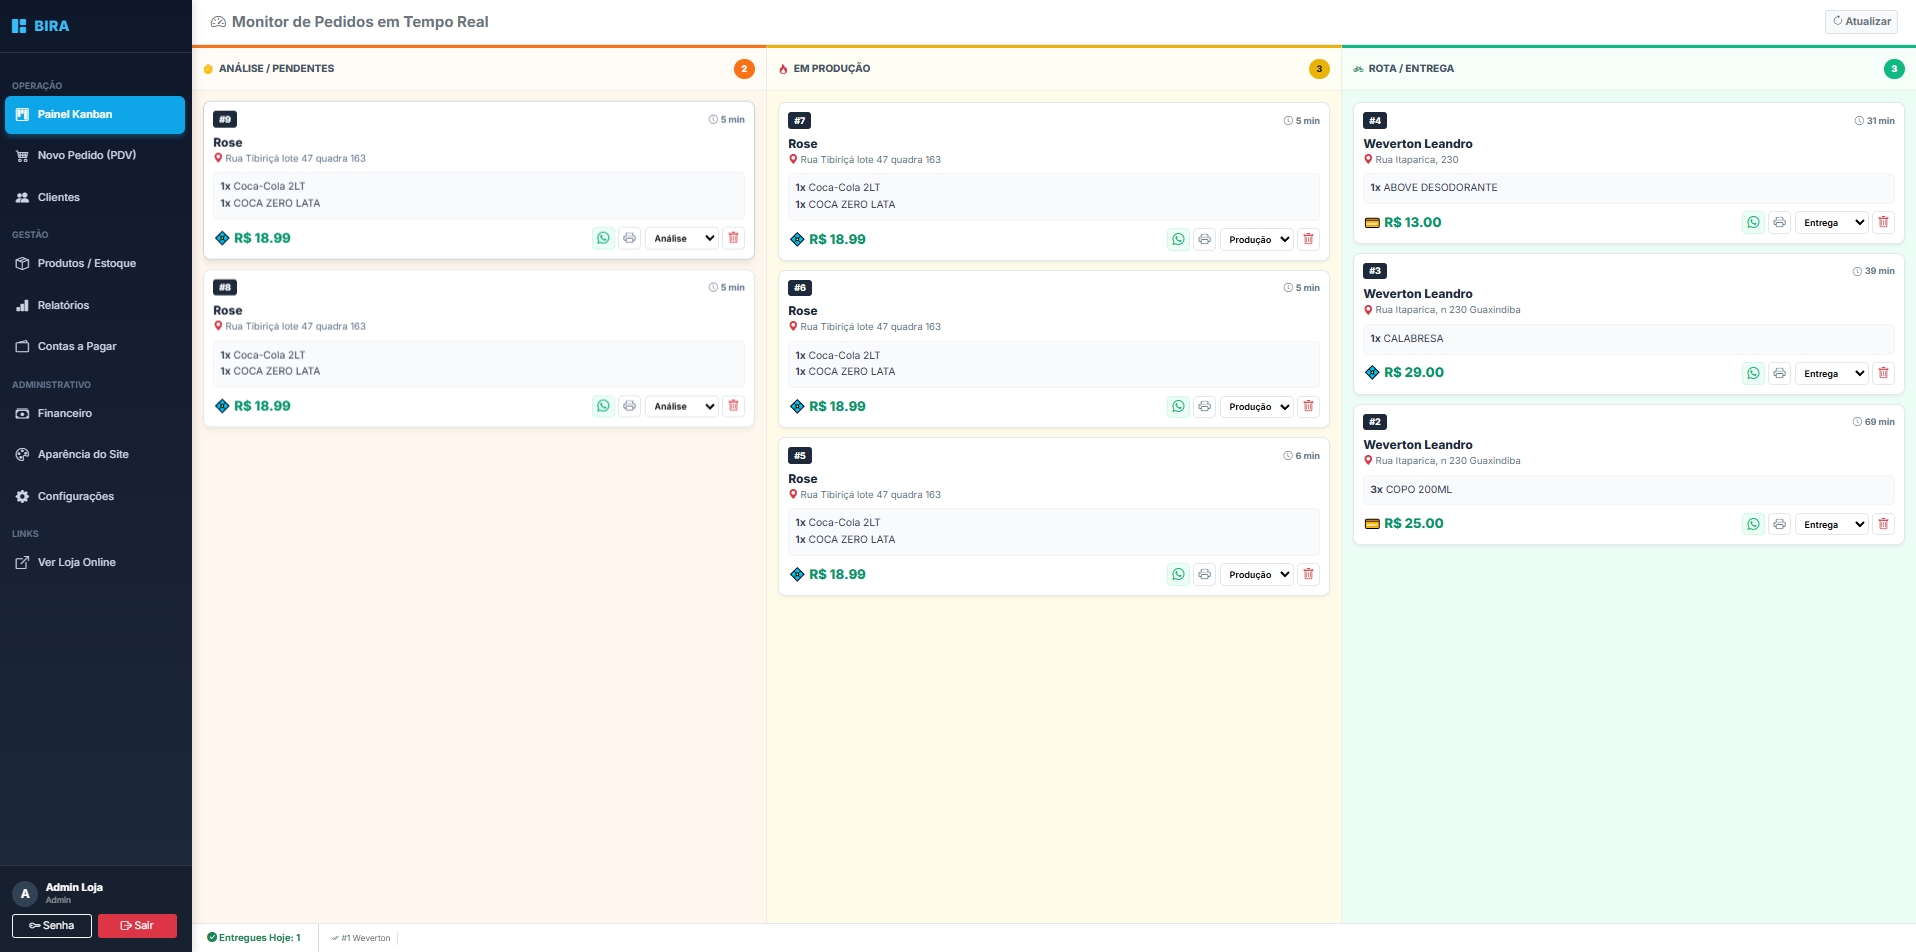Print order #3 using printer icon
This screenshot has width=1916, height=952.
(1779, 373)
